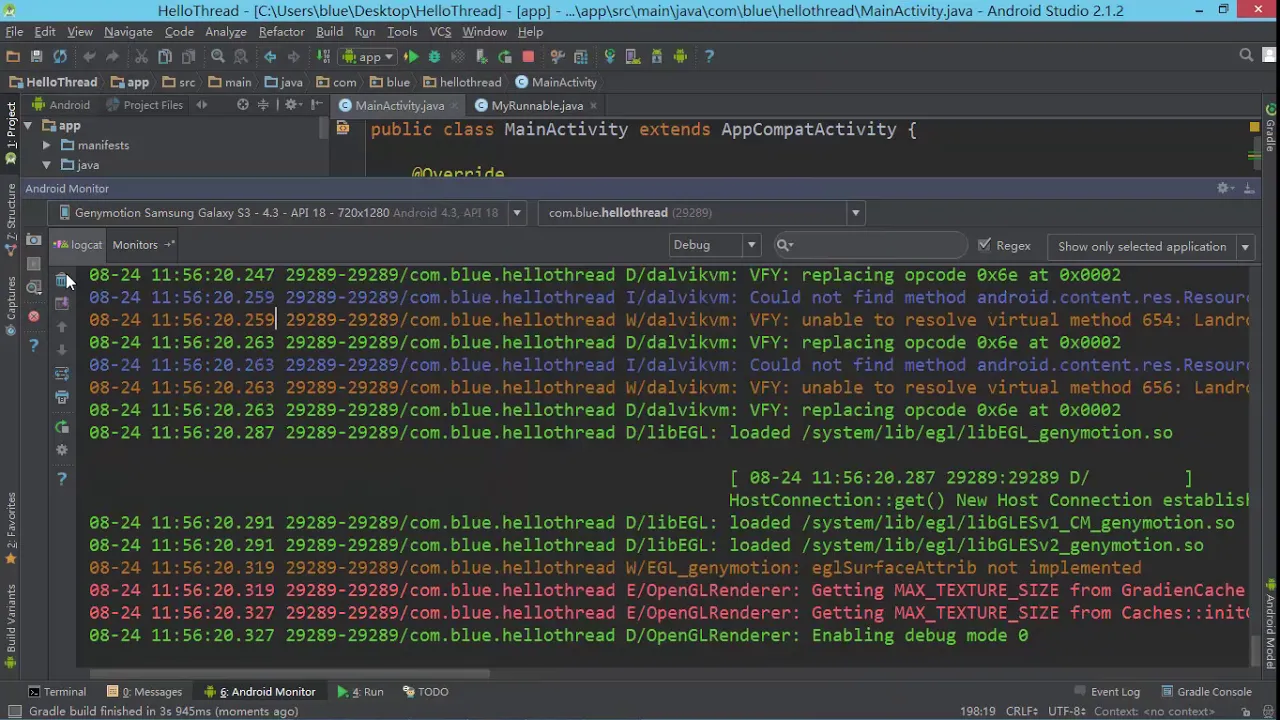Click 'Gradle build finished' status text
This screenshot has width=1280, height=720.
click(163, 712)
